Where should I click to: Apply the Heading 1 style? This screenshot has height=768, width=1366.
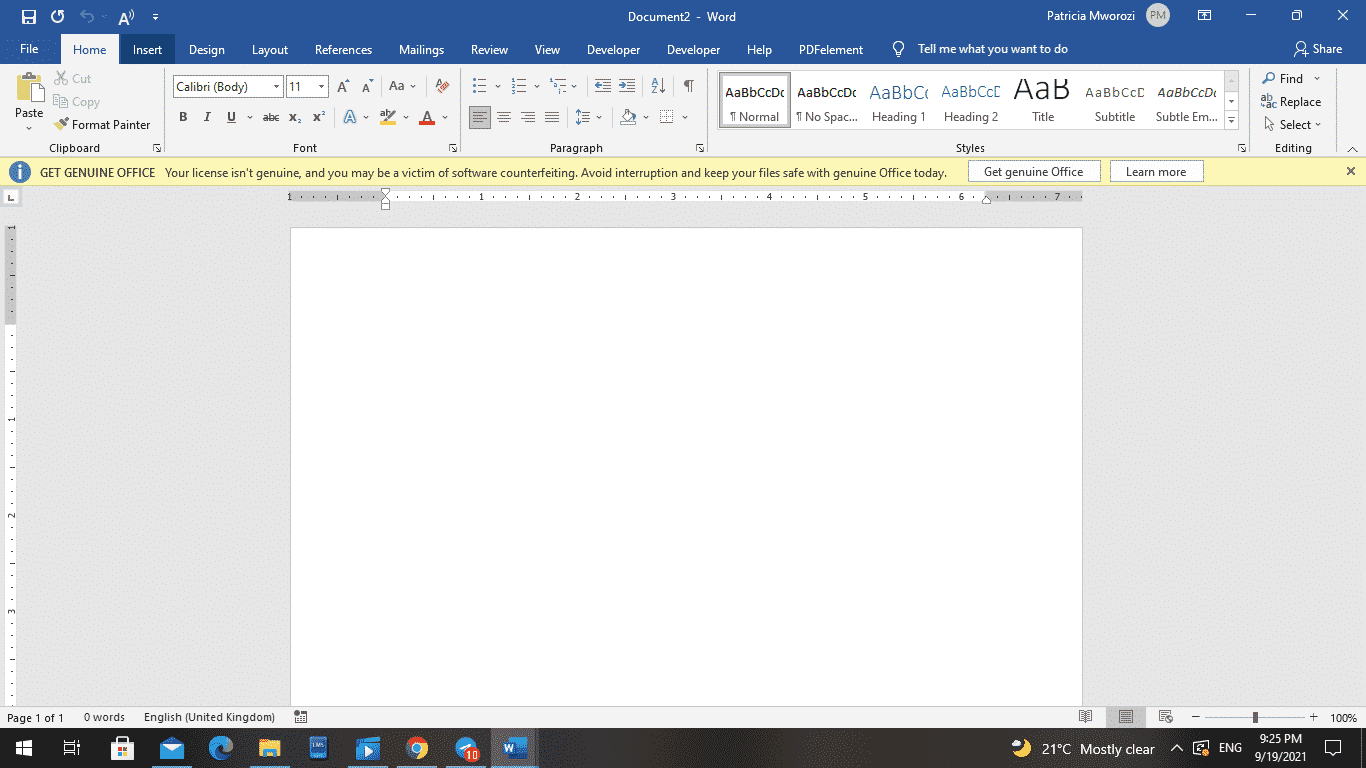(898, 102)
